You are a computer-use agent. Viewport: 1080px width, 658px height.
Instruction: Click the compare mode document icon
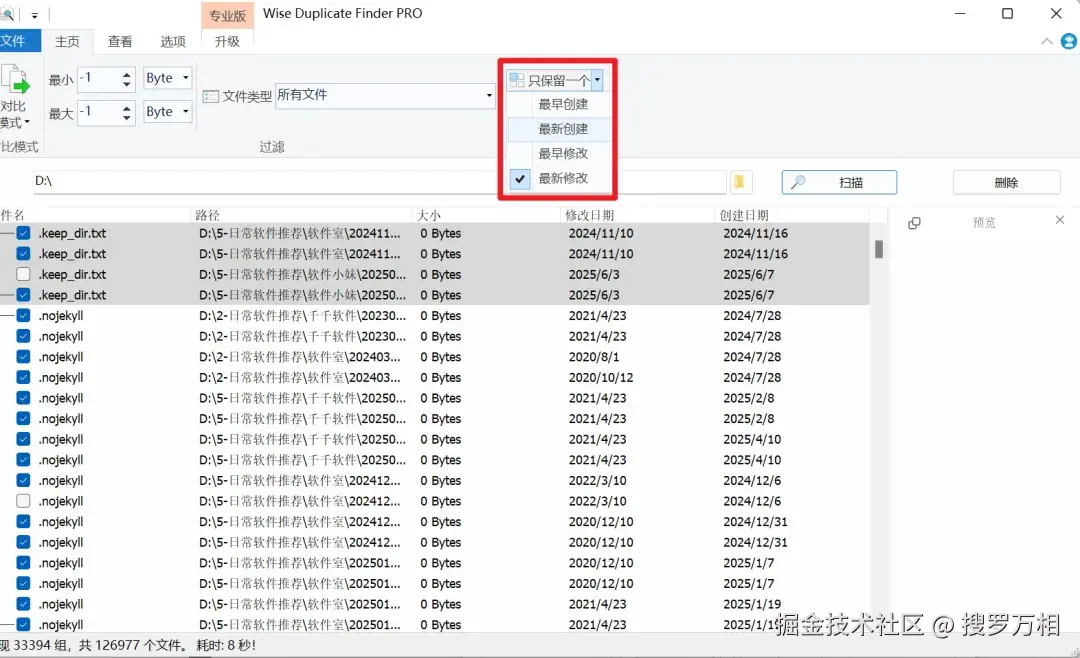pyautogui.click(x=15, y=79)
